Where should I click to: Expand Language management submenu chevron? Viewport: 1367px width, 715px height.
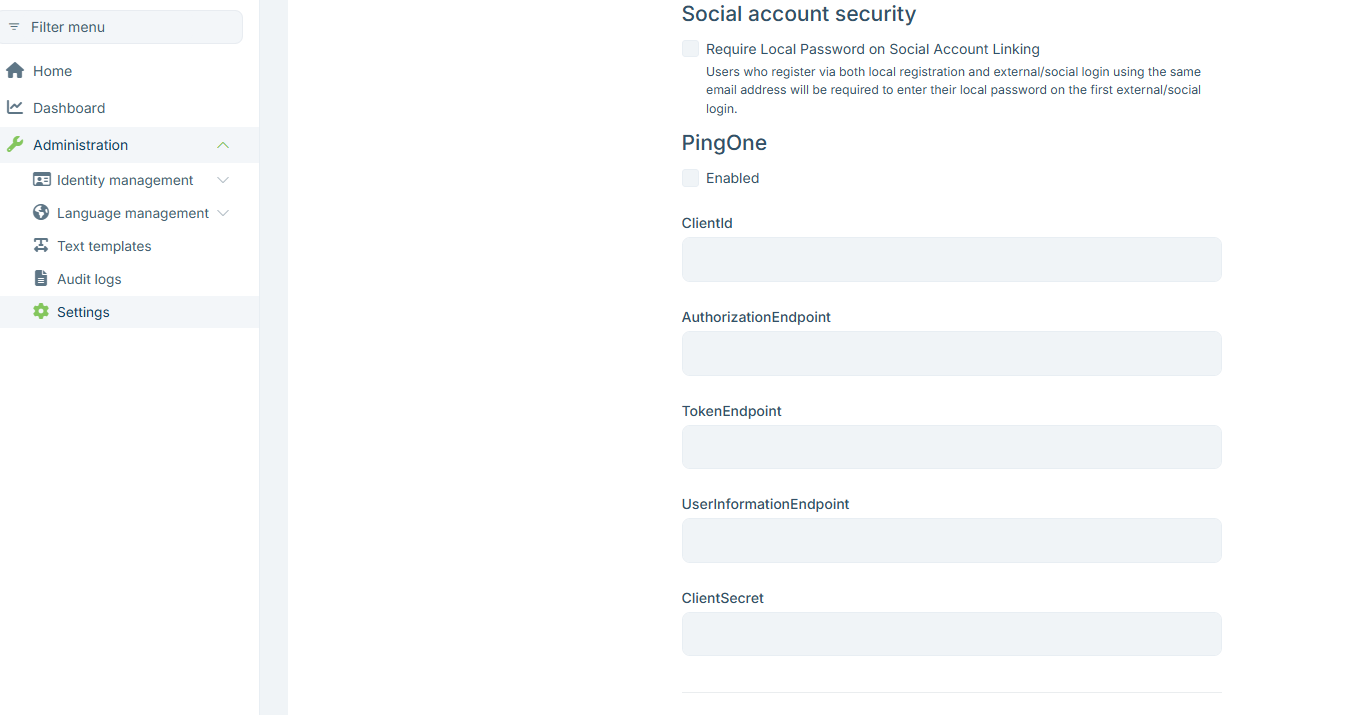pos(223,213)
